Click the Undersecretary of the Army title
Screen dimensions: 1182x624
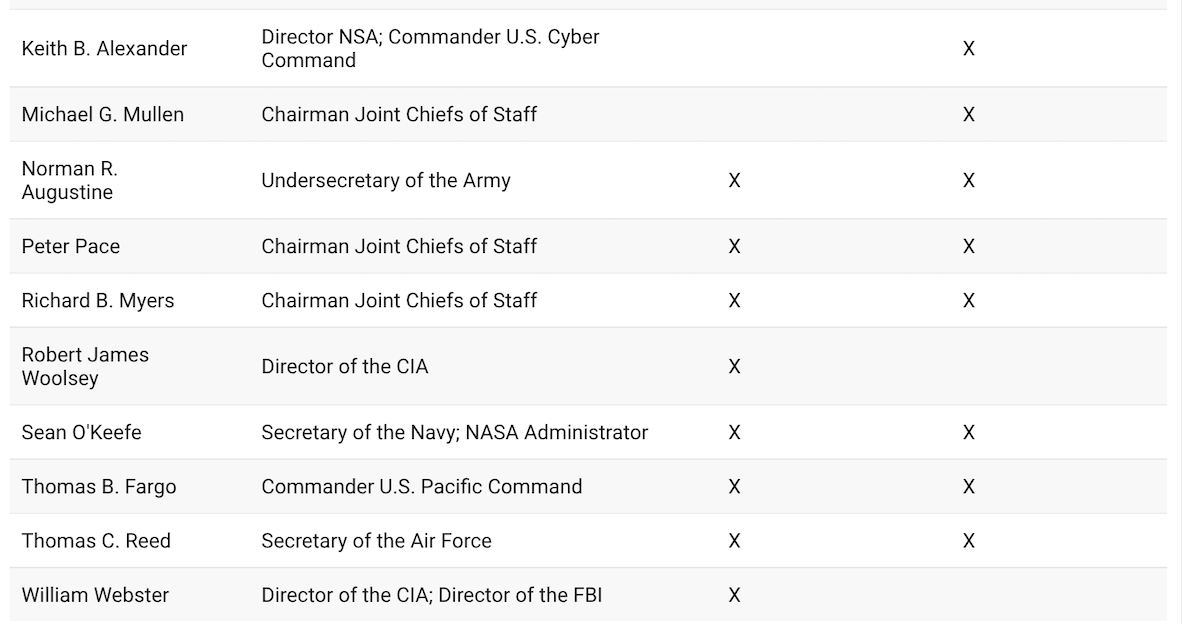386,181
